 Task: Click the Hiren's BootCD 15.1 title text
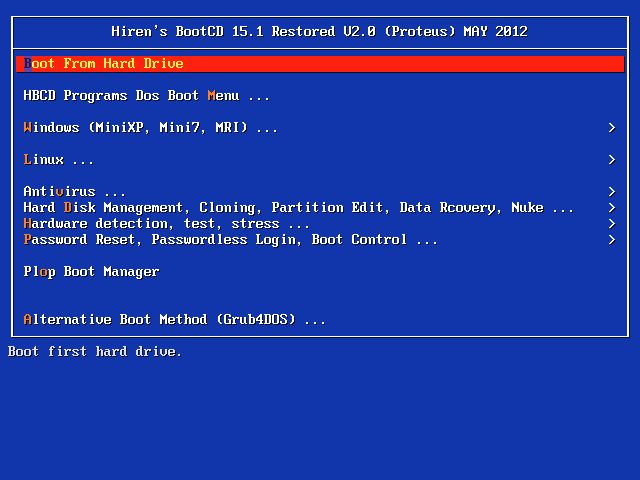320,31
